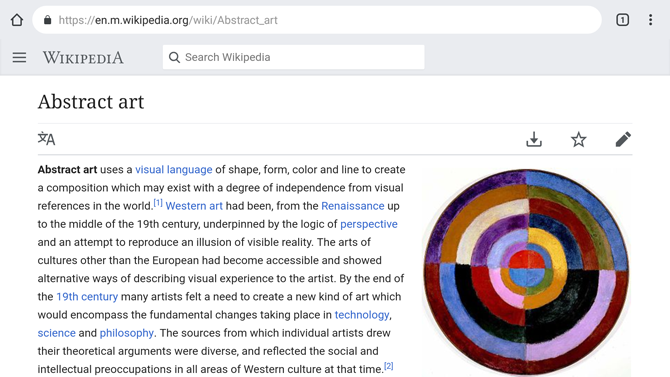Open the article language selector icon
Viewport: 670px width, 377px height.
pos(46,138)
